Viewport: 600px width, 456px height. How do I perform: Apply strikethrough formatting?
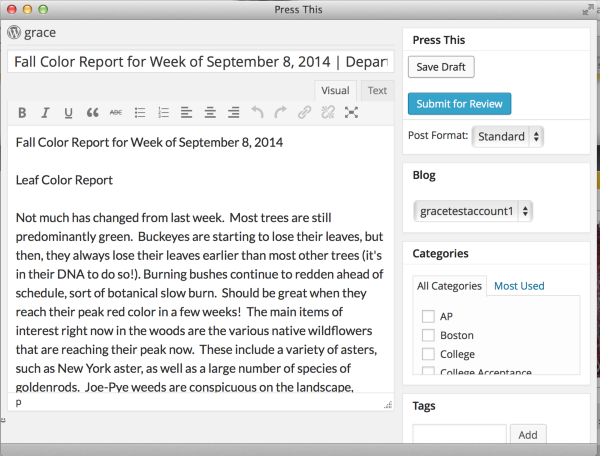coord(116,112)
